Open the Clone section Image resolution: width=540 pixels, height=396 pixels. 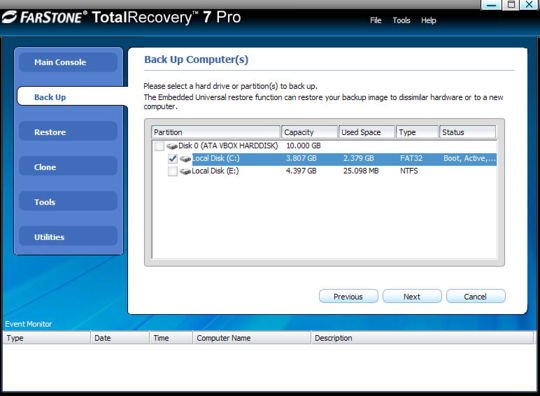coord(68,167)
